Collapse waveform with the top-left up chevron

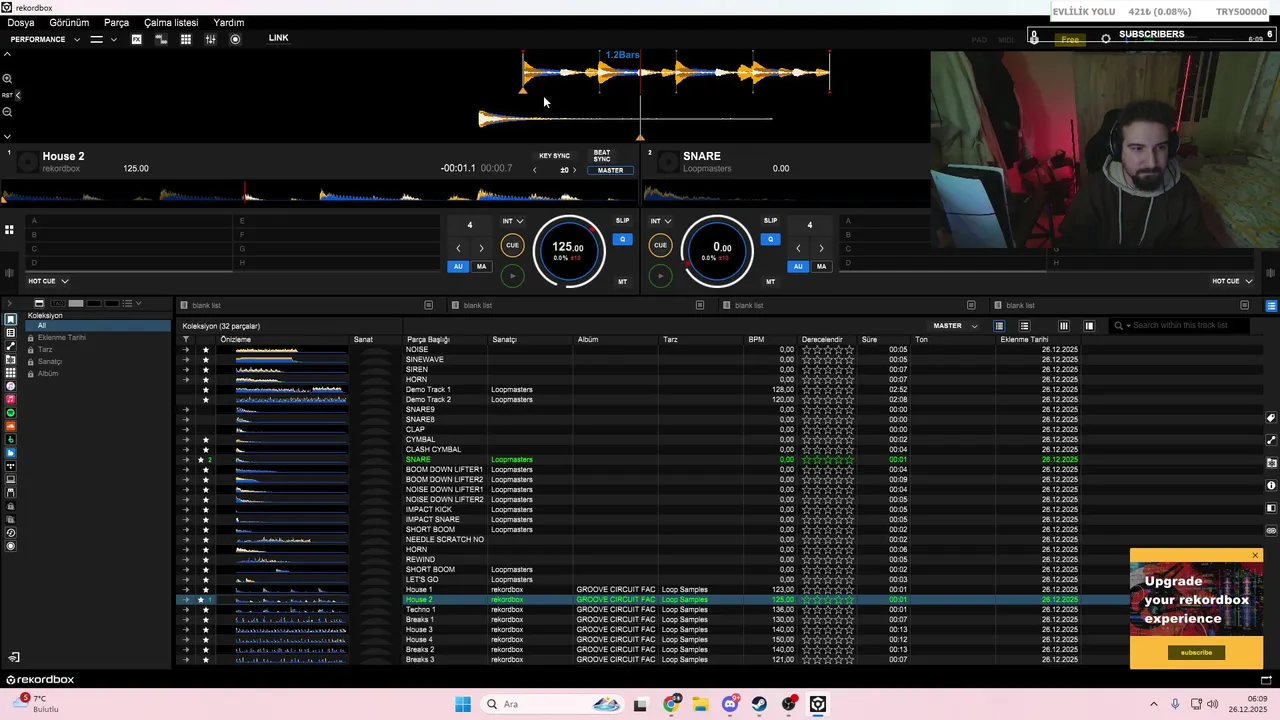[x=7, y=55]
